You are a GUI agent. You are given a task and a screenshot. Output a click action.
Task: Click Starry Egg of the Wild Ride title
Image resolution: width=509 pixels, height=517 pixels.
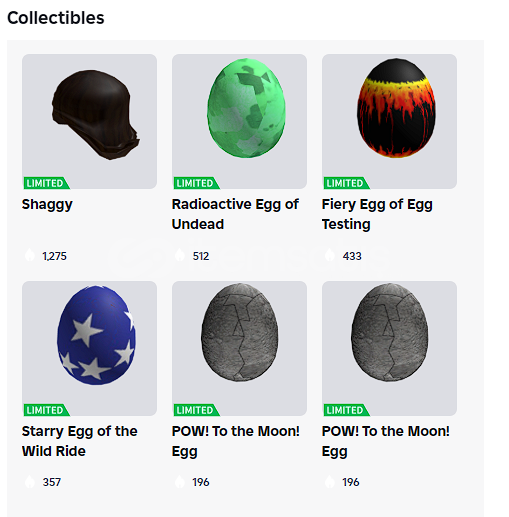point(79,441)
